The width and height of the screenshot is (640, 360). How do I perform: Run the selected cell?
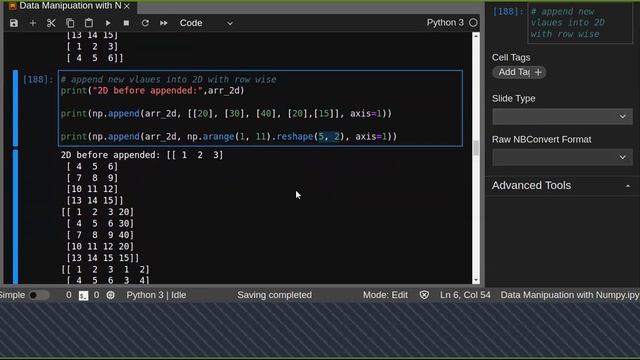point(108,23)
